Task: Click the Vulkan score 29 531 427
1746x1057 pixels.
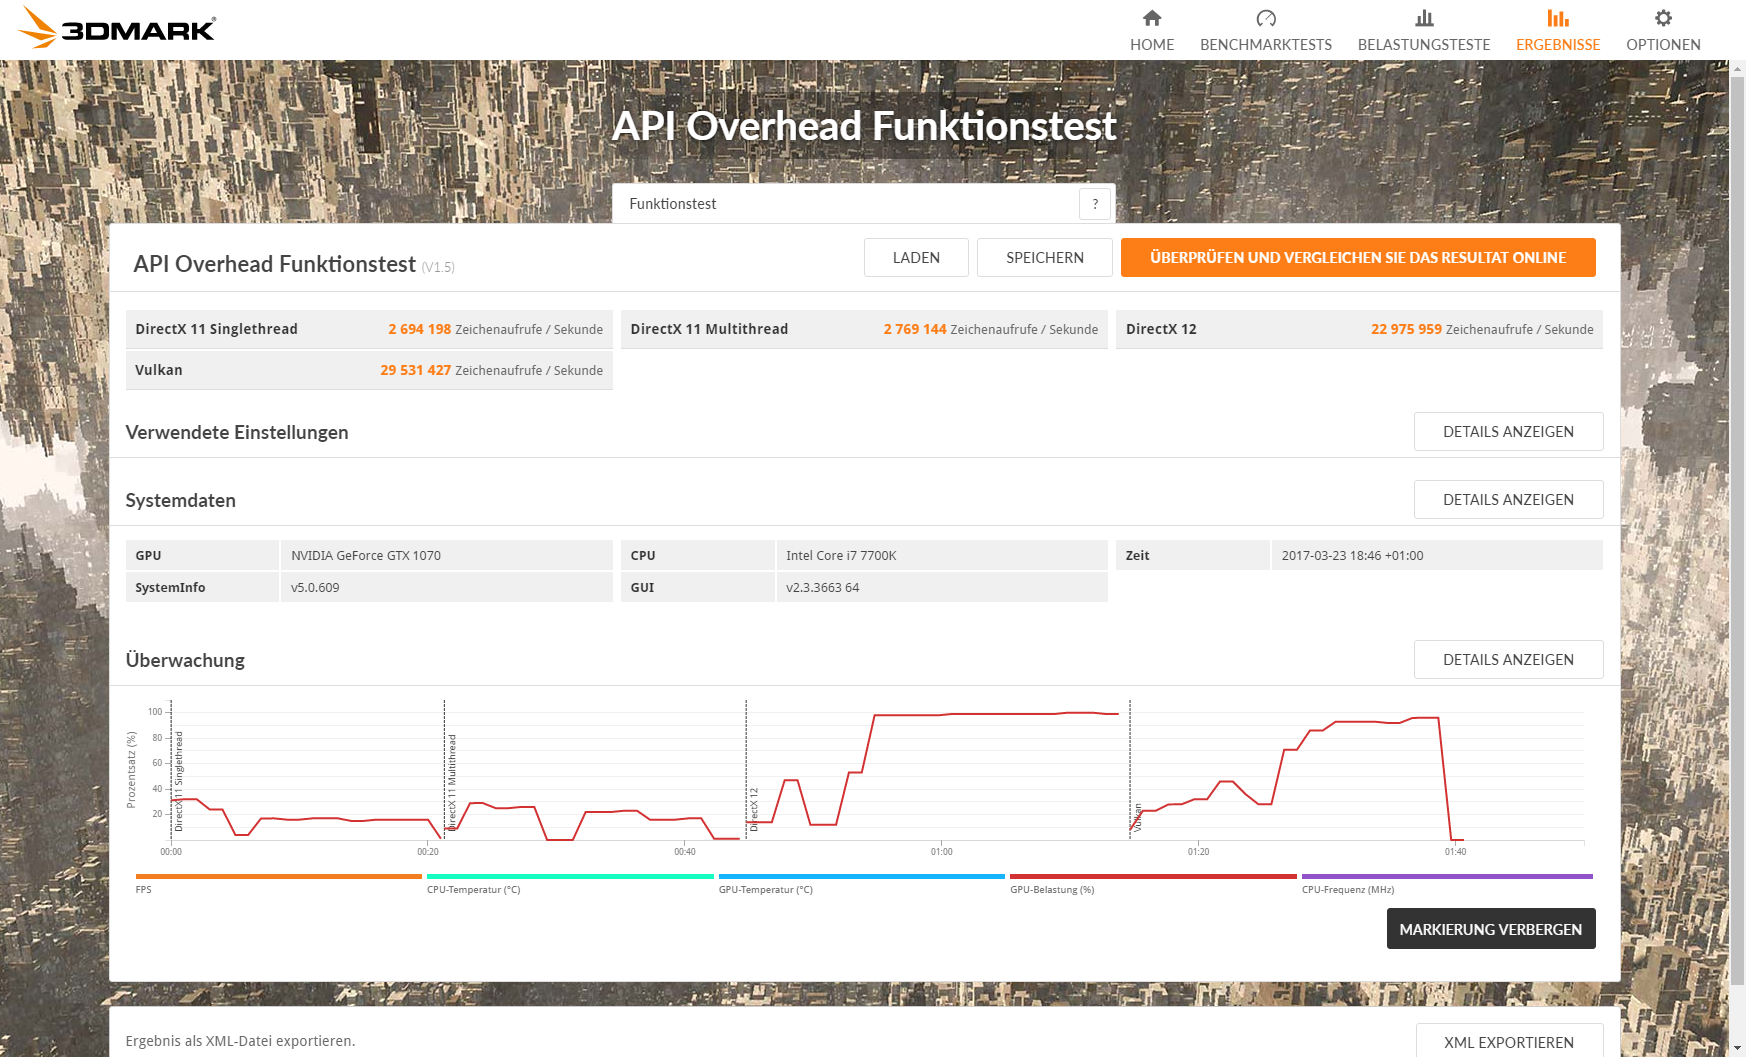Action: [x=415, y=370]
